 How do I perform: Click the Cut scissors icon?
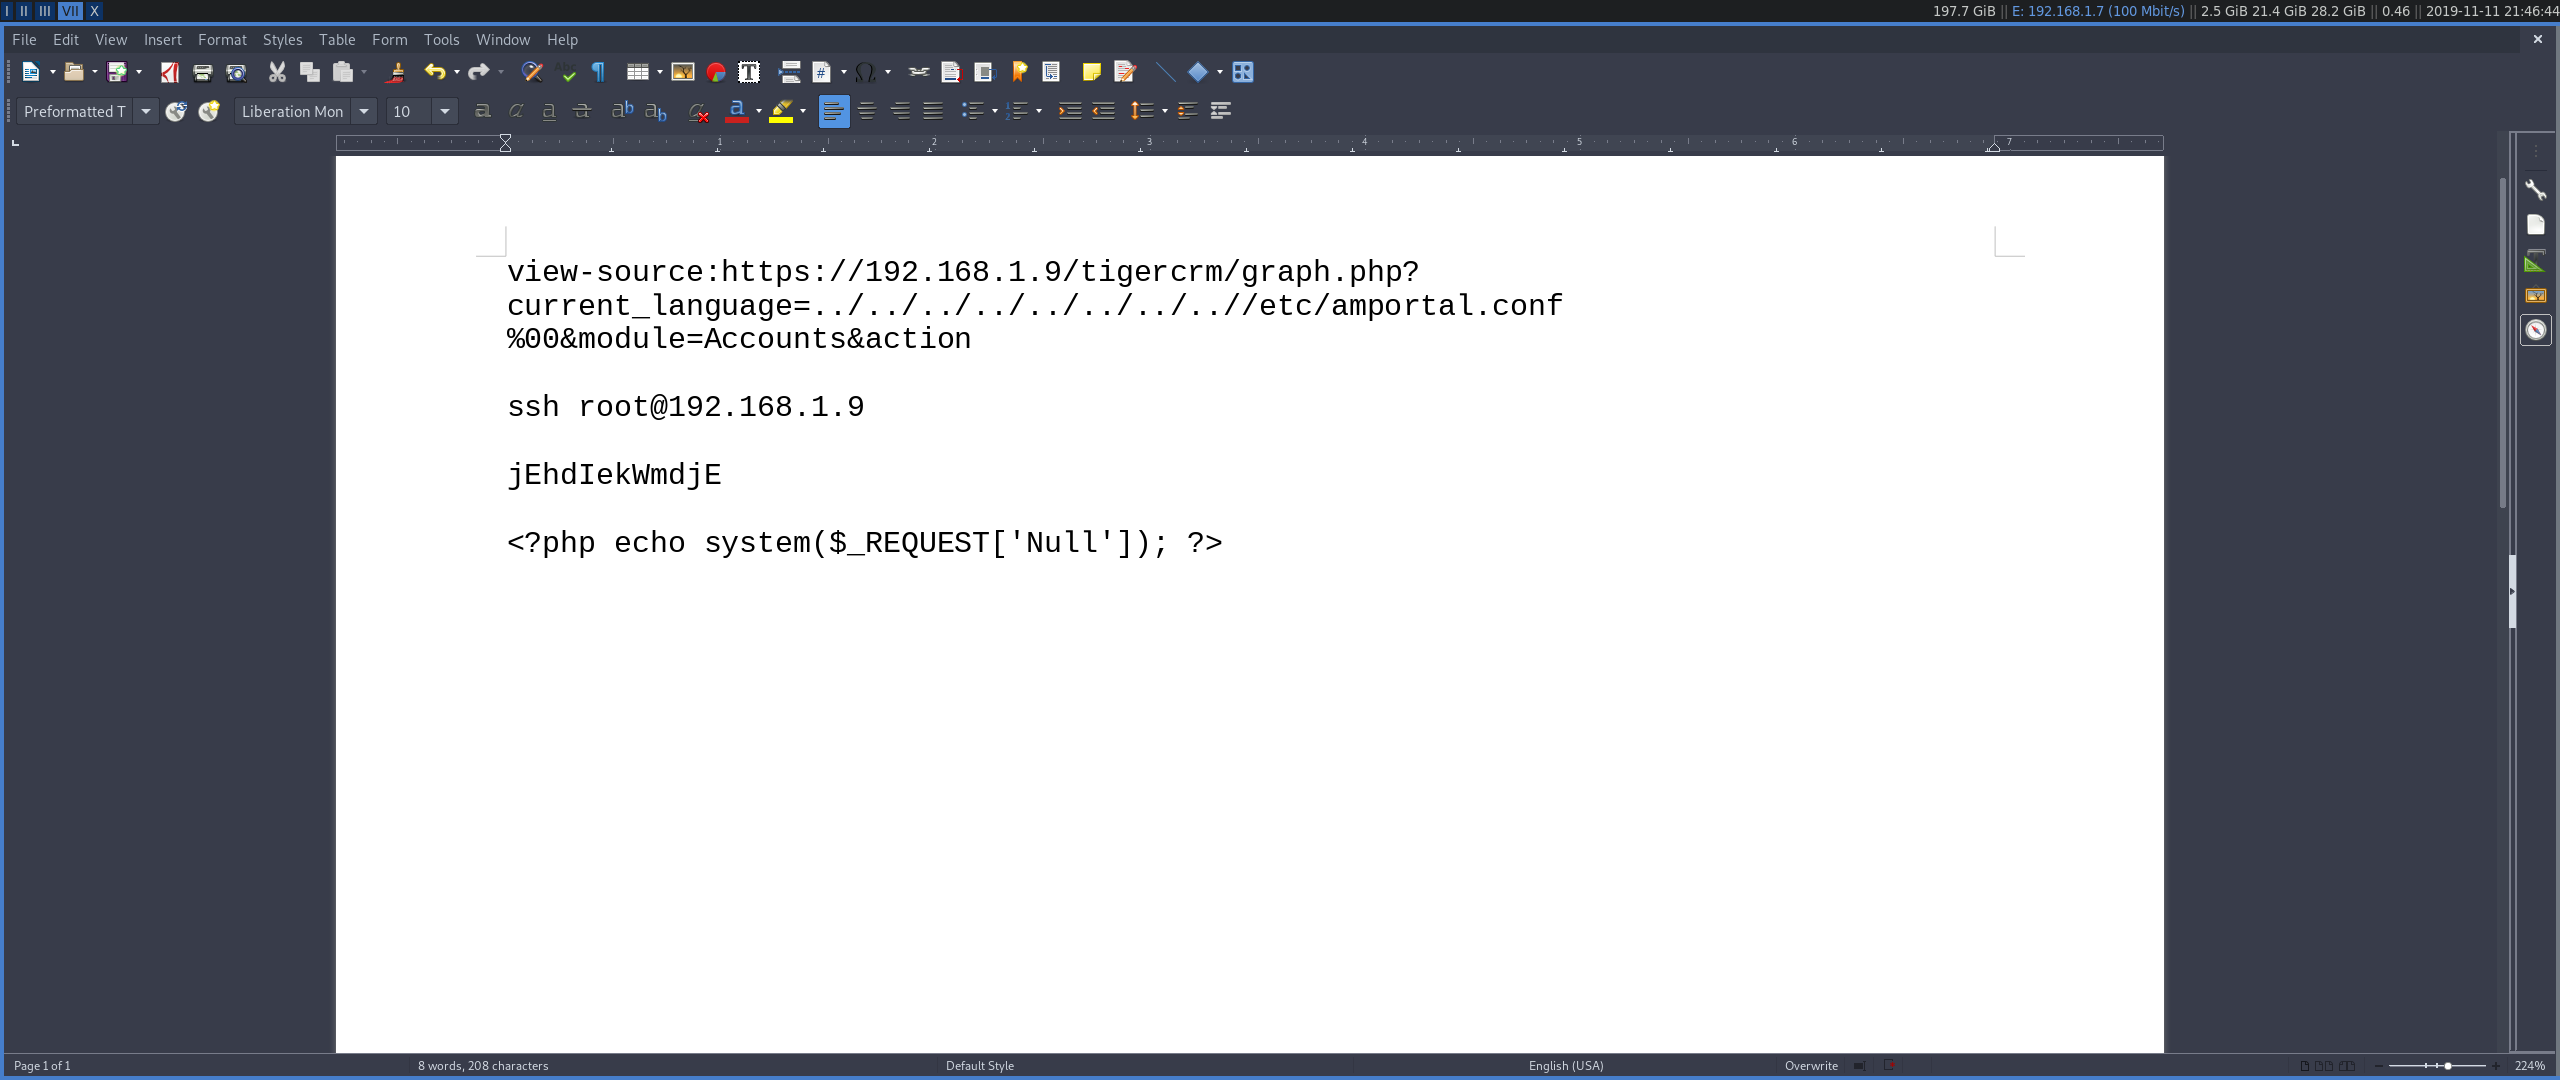click(x=277, y=72)
